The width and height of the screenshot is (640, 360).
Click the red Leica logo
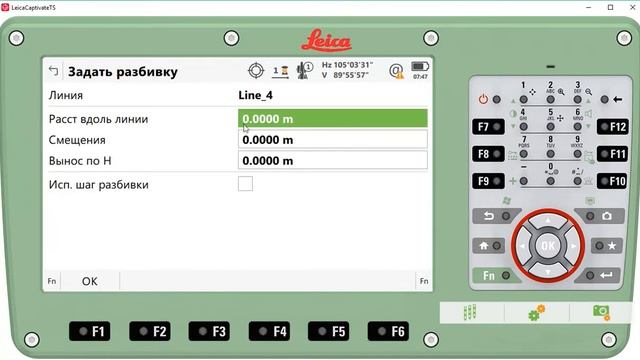click(x=326, y=40)
